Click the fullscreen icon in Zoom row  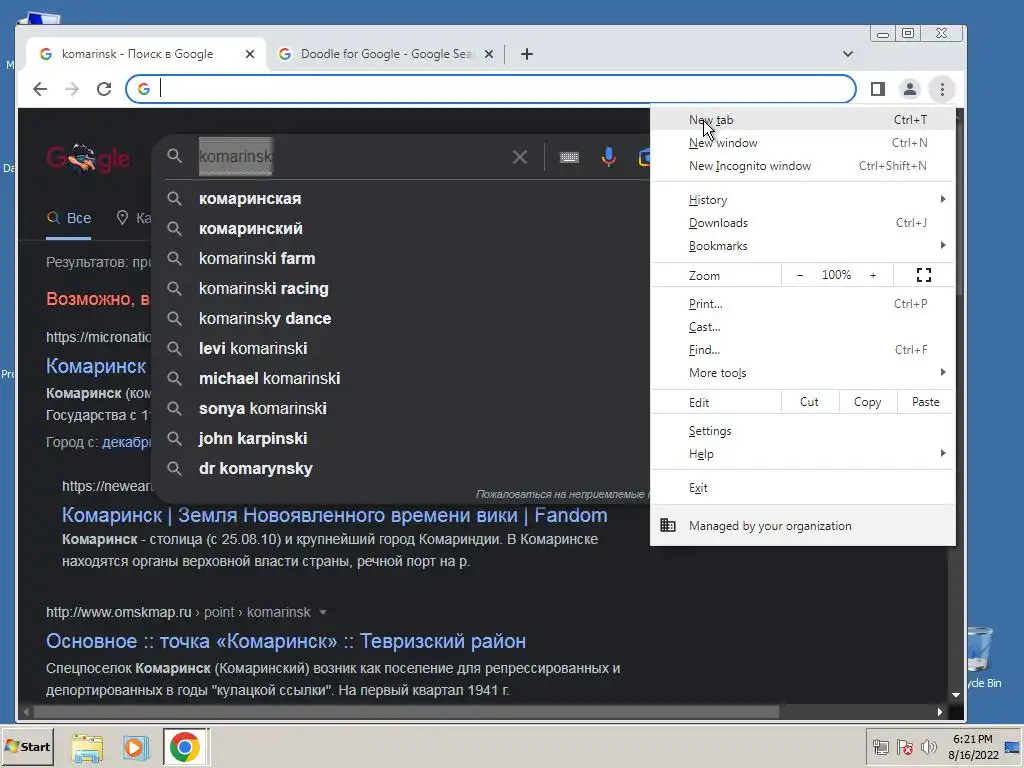923,275
